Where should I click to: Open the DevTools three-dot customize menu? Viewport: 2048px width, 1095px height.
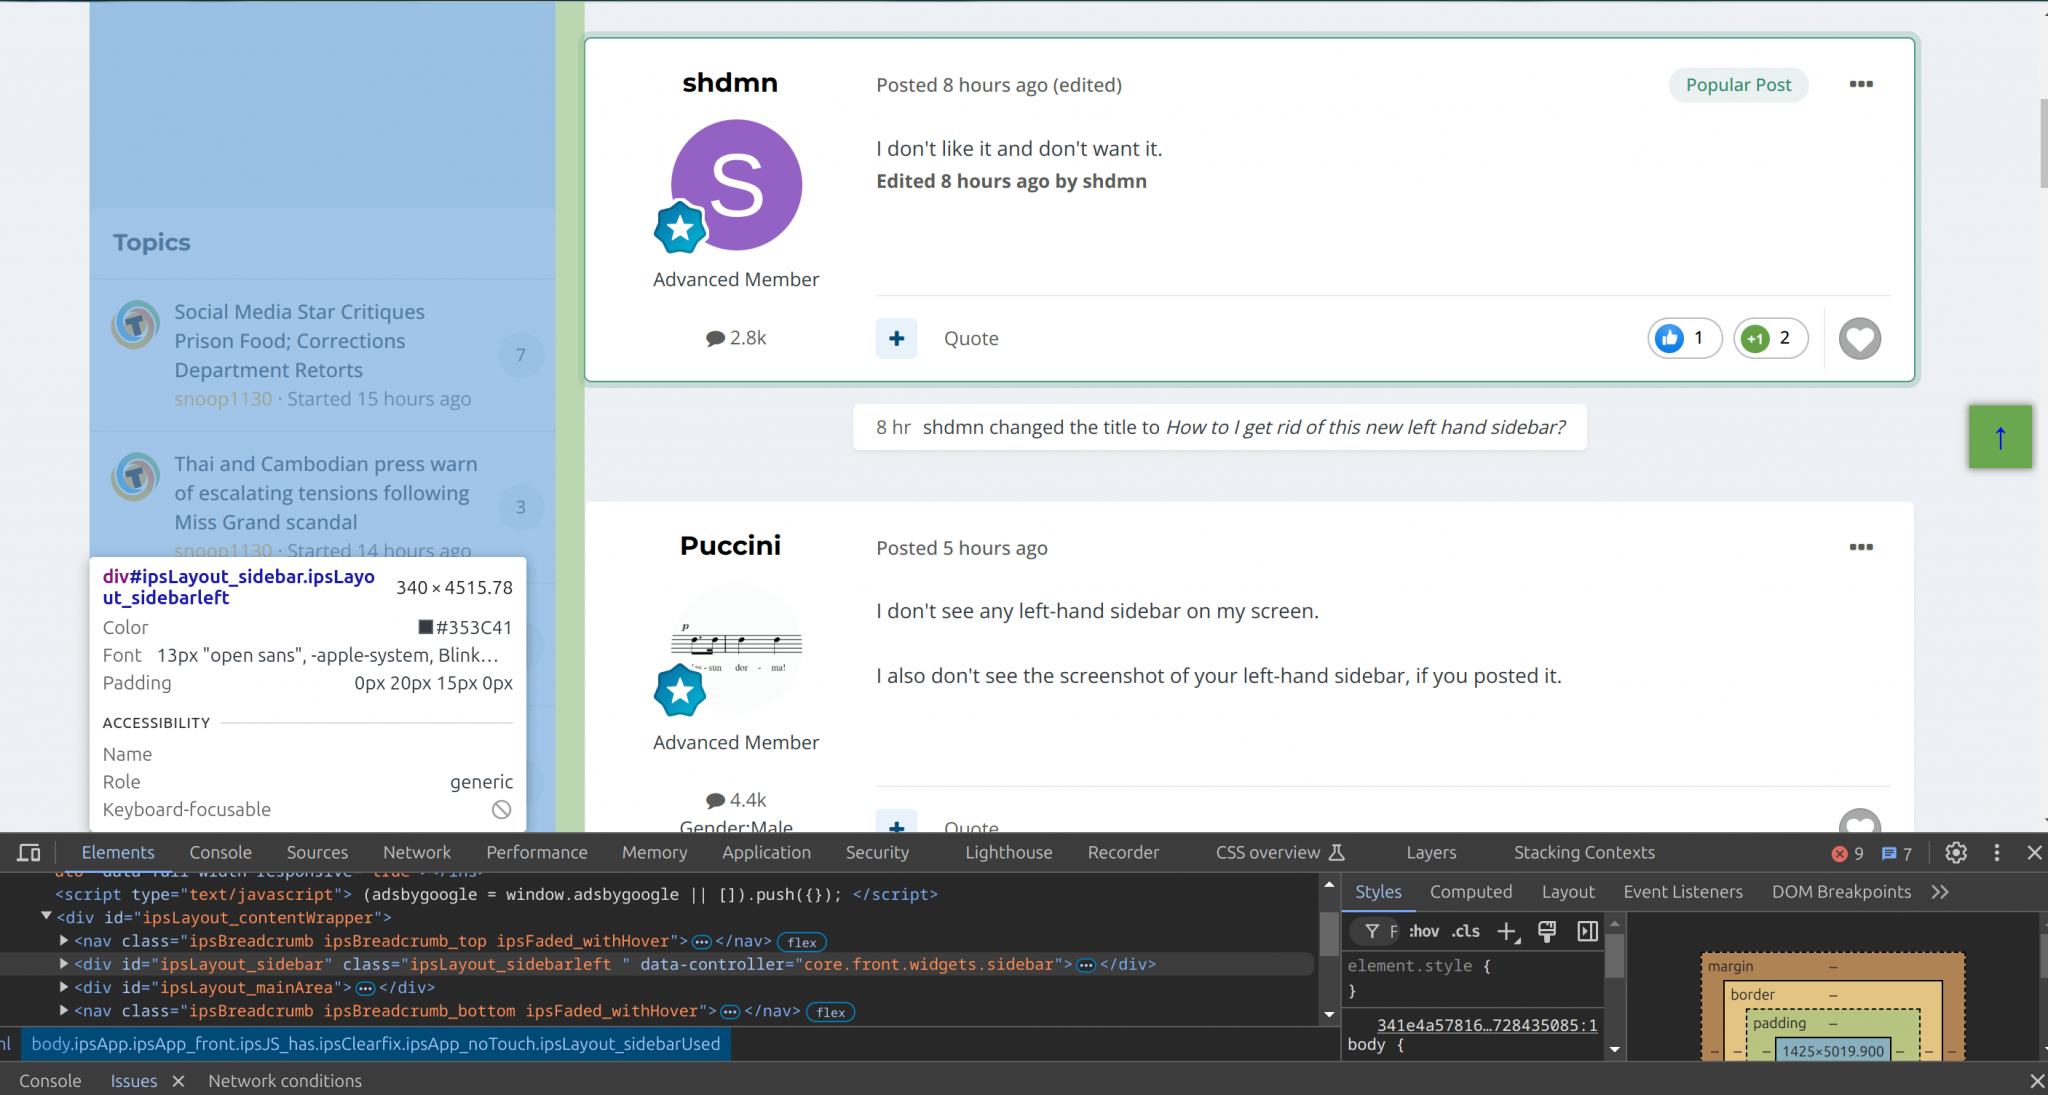(x=1997, y=853)
